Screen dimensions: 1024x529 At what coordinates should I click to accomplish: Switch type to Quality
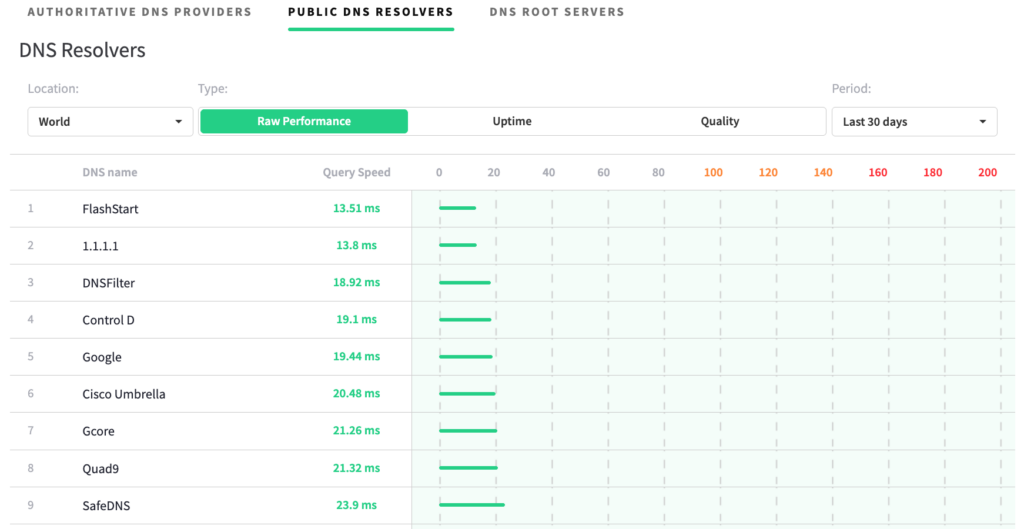pos(720,121)
